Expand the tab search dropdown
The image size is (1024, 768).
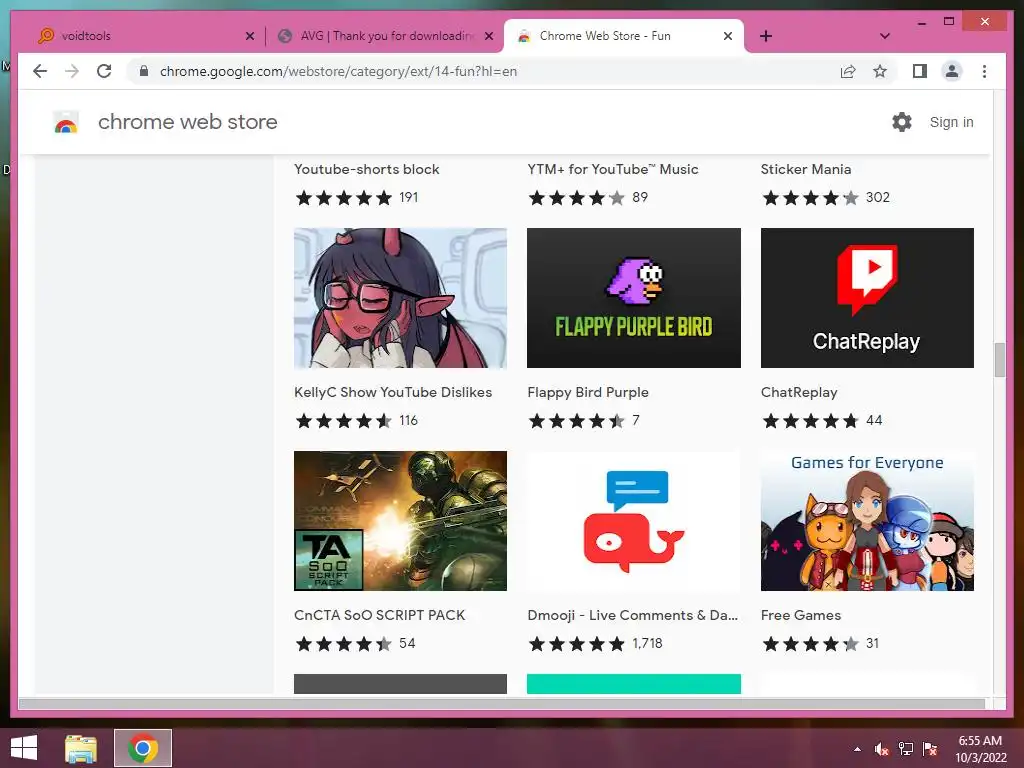pos(885,36)
